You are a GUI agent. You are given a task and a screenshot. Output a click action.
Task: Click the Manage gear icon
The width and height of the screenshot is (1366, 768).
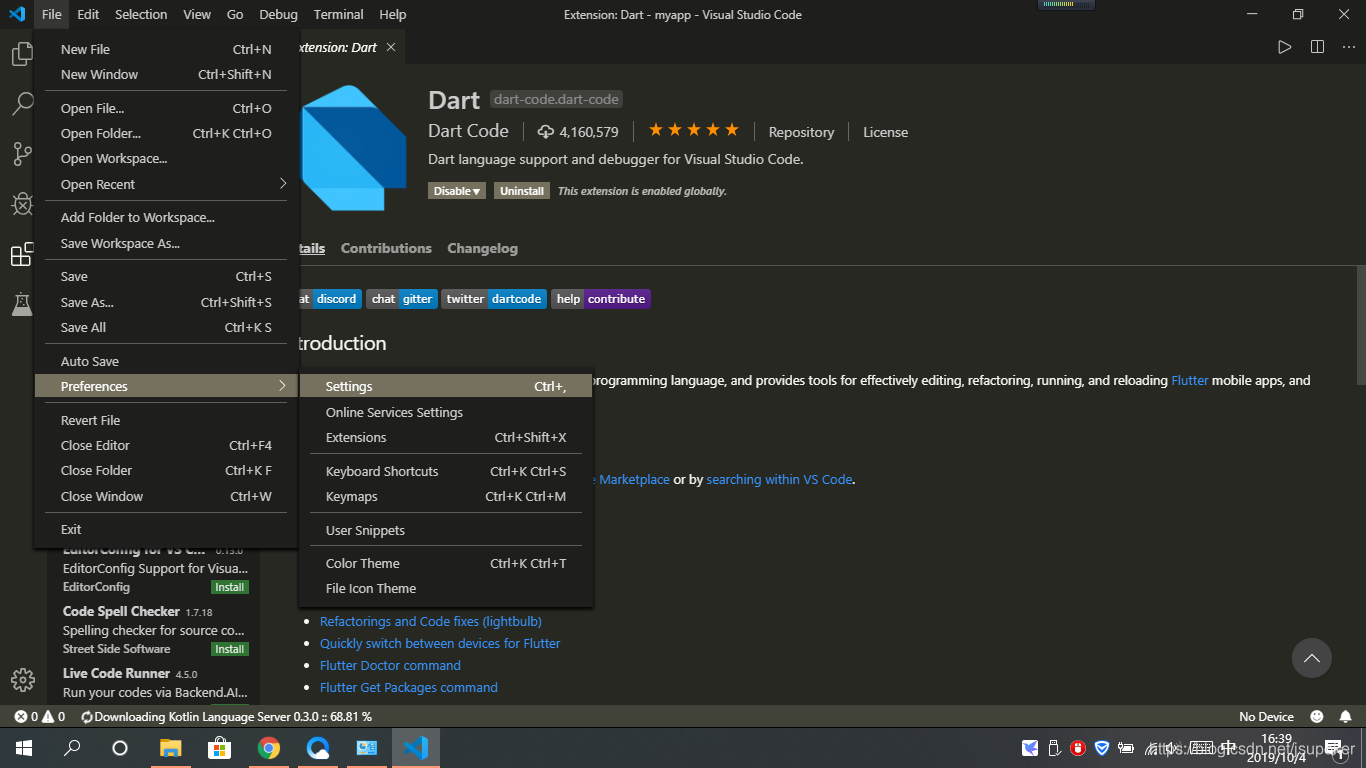click(x=22, y=679)
